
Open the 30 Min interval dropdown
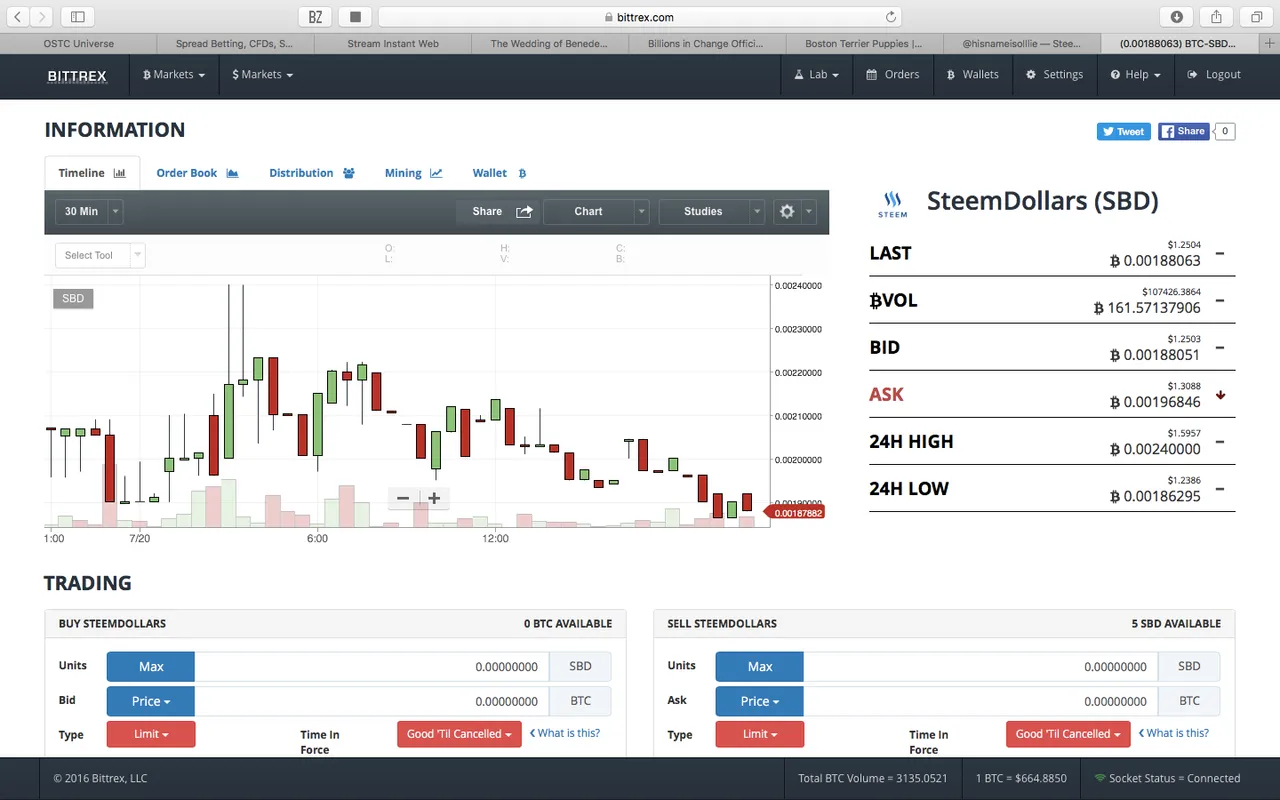click(x=89, y=211)
